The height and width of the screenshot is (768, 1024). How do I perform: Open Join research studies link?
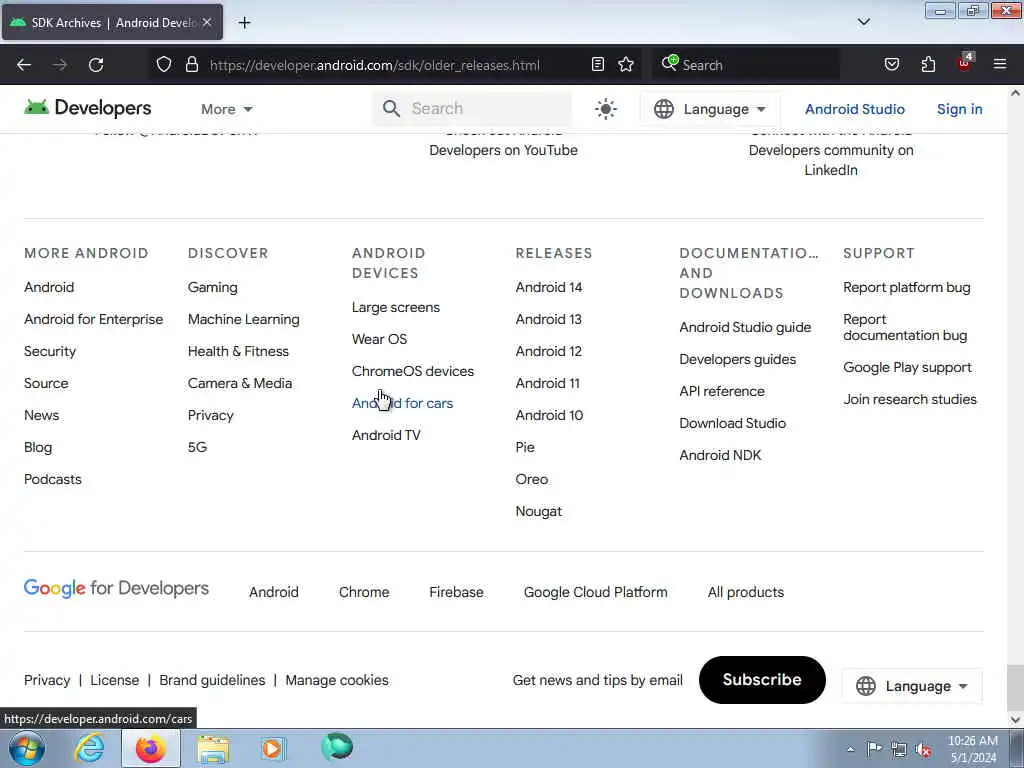pyautogui.click(x=910, y=399)
